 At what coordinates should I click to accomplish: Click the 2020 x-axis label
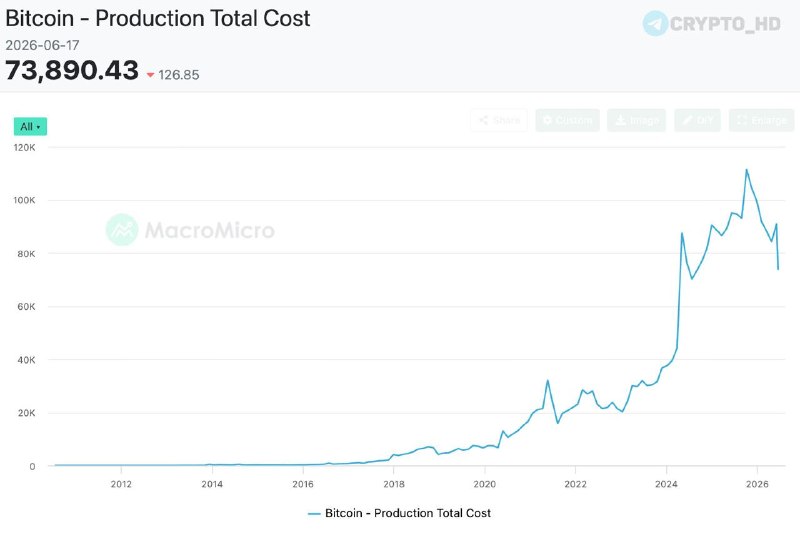point(485,484)
